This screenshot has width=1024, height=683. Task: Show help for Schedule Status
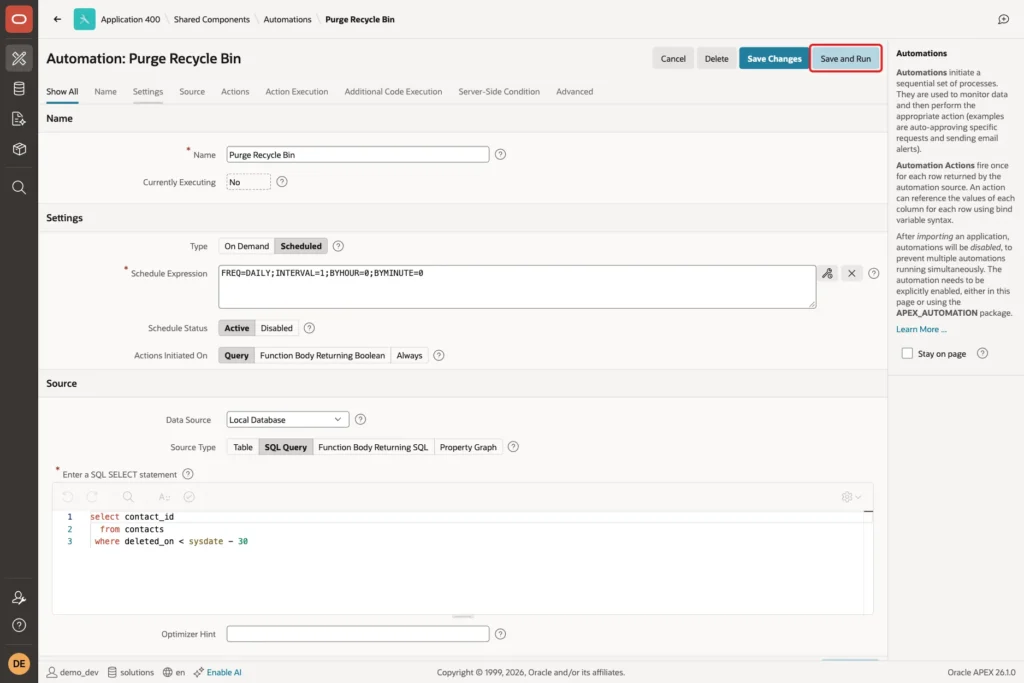click(309, 328)
